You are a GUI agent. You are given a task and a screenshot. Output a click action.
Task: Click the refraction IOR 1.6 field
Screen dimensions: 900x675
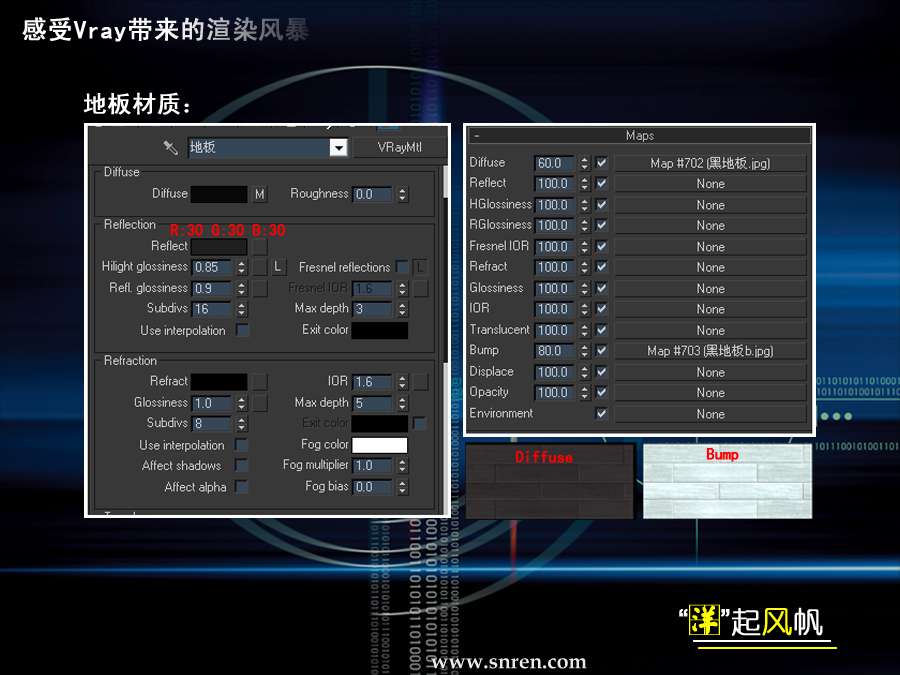click(x=373, y=382)
